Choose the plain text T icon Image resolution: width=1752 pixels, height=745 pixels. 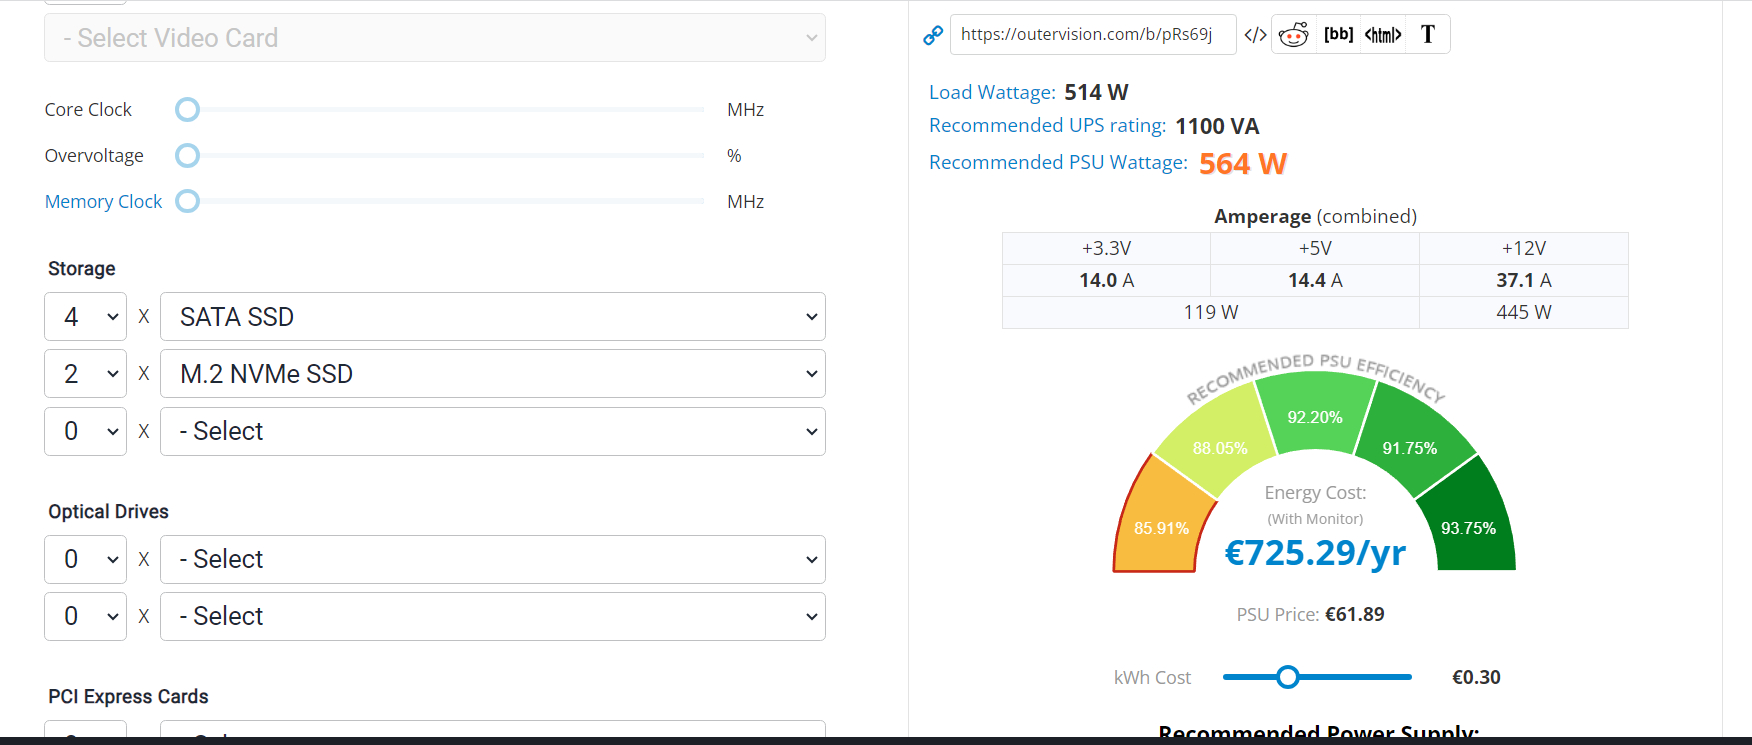1428,35
